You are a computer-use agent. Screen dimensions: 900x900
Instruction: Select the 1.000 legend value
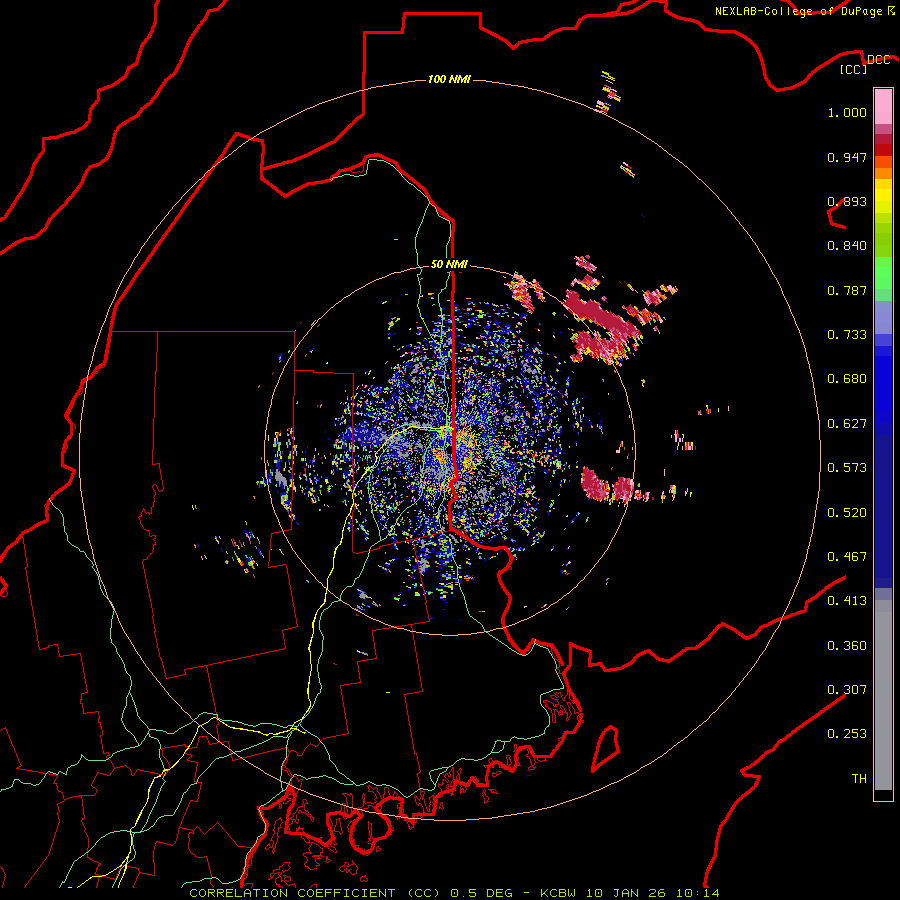847,112
